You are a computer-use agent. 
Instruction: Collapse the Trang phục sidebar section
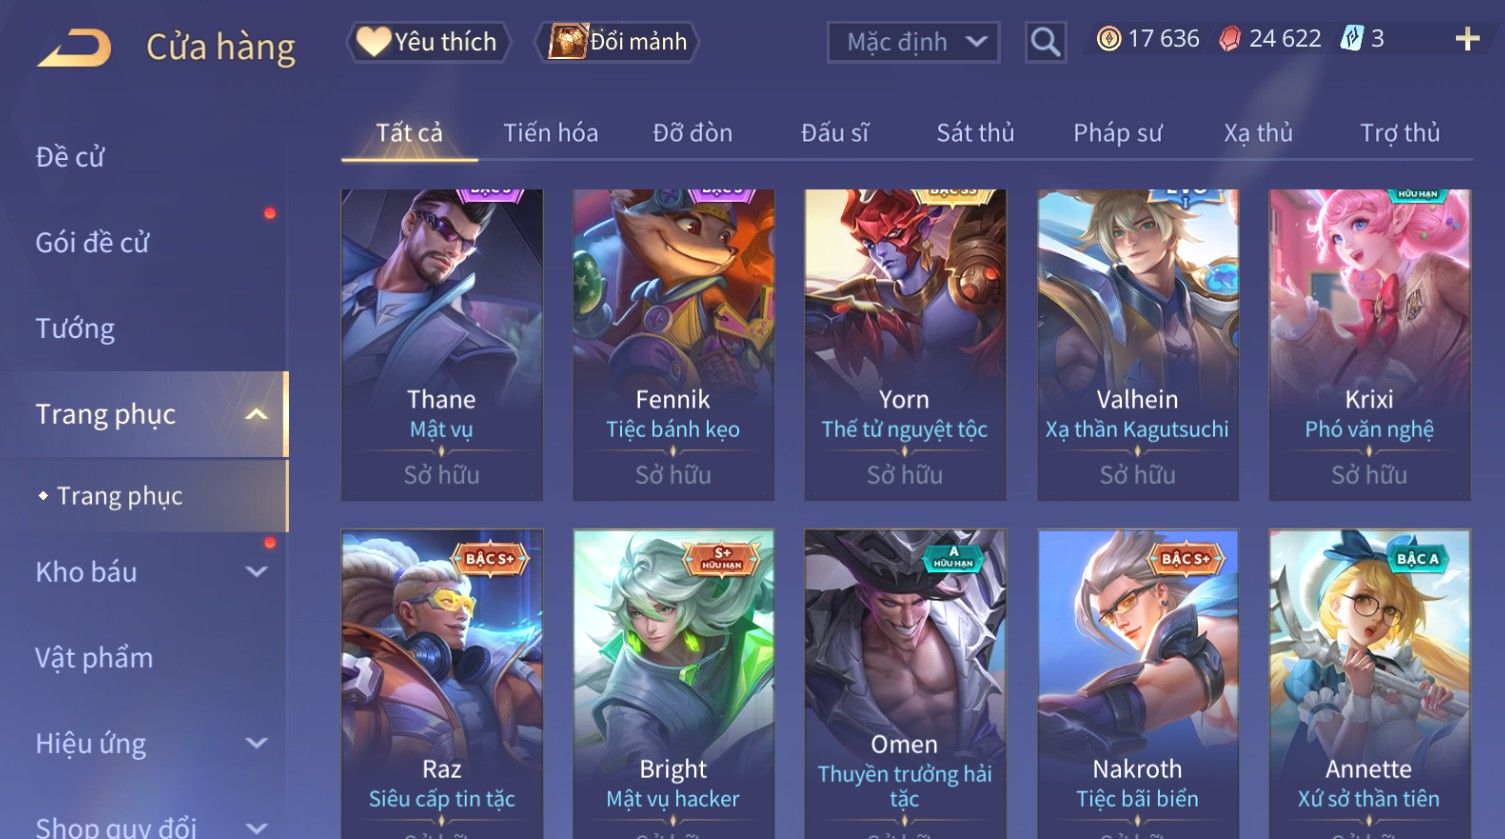[x=257, y=414]
